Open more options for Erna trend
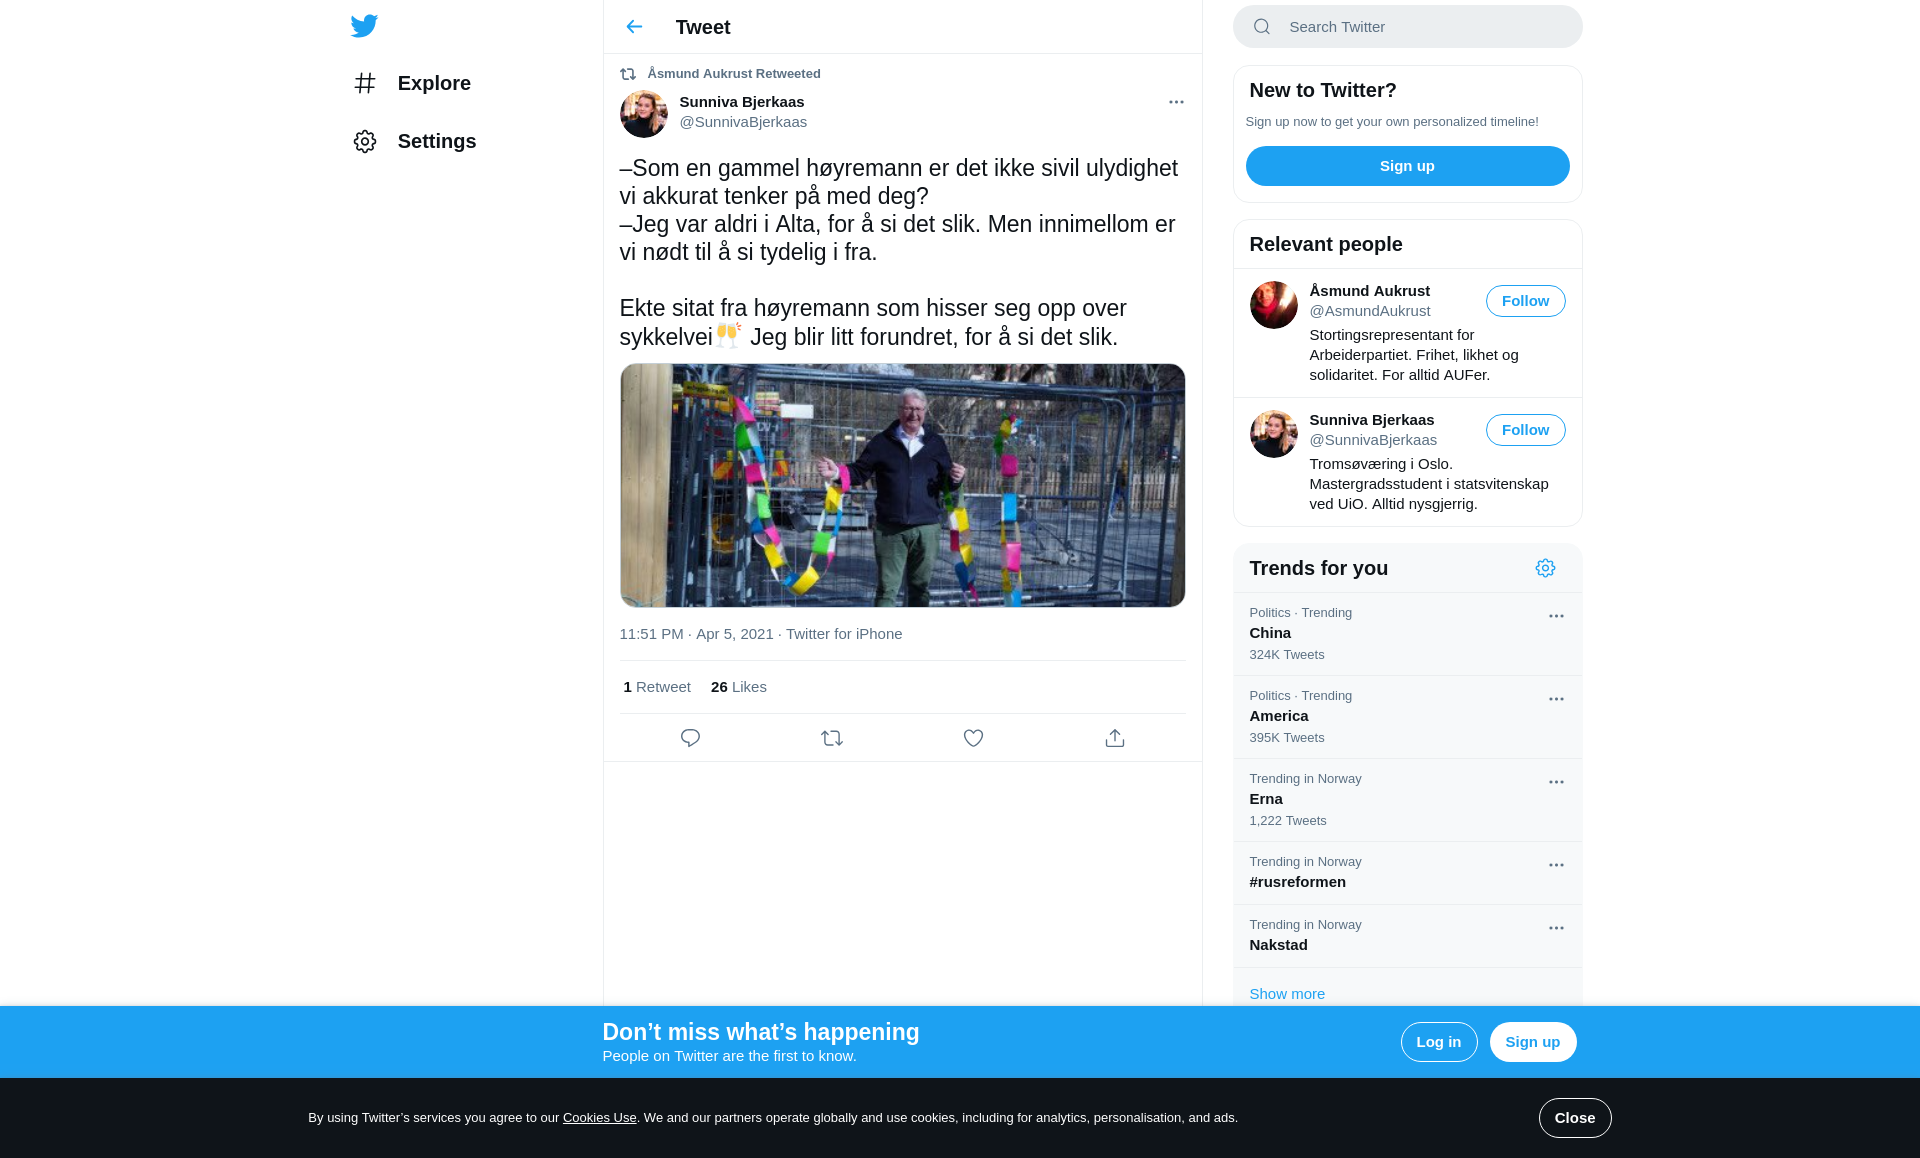Screen dimensions: 1920x1158 click(1556, 782)
